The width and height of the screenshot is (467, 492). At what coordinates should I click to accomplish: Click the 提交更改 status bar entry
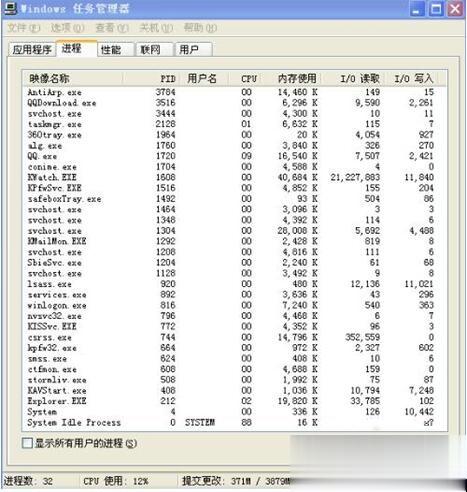click(x=236, y=481)
